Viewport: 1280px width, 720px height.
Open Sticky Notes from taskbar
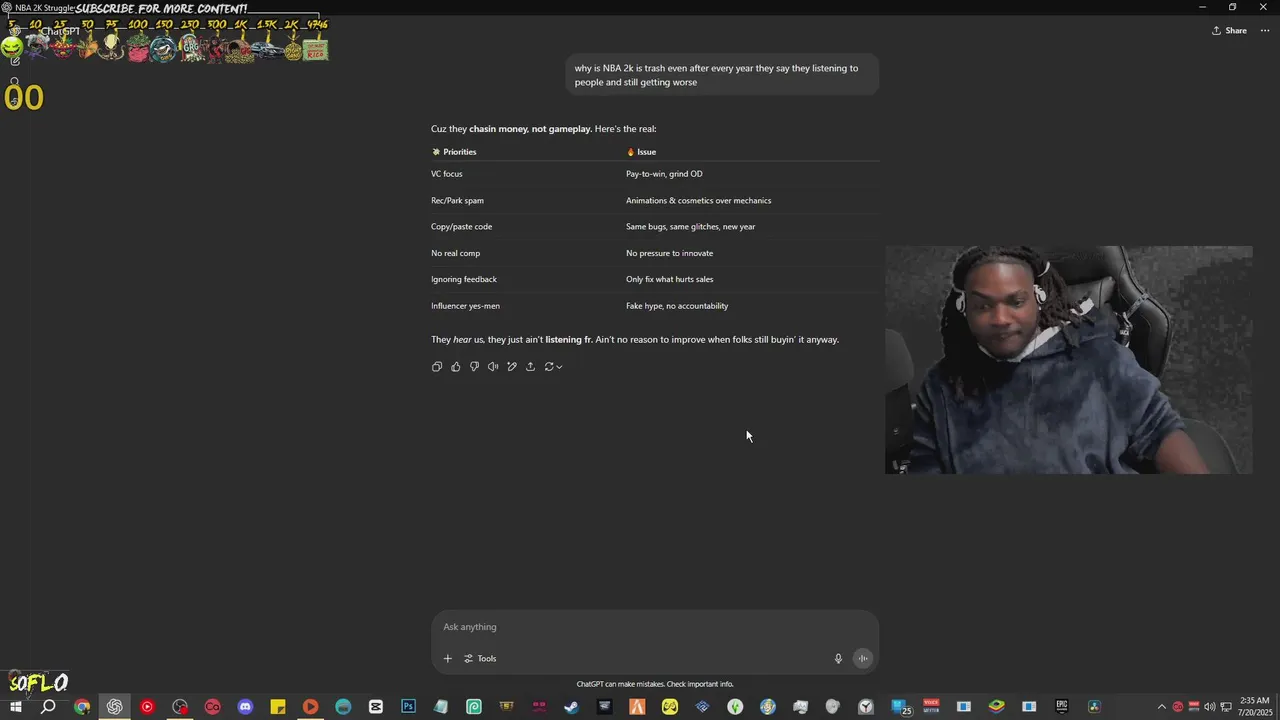(x=278, y=707)
